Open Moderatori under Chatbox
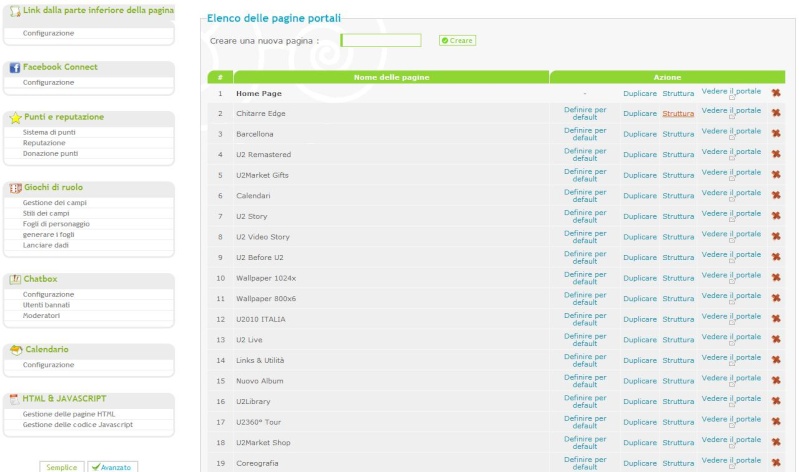The image size is (799, 472). 41,316
